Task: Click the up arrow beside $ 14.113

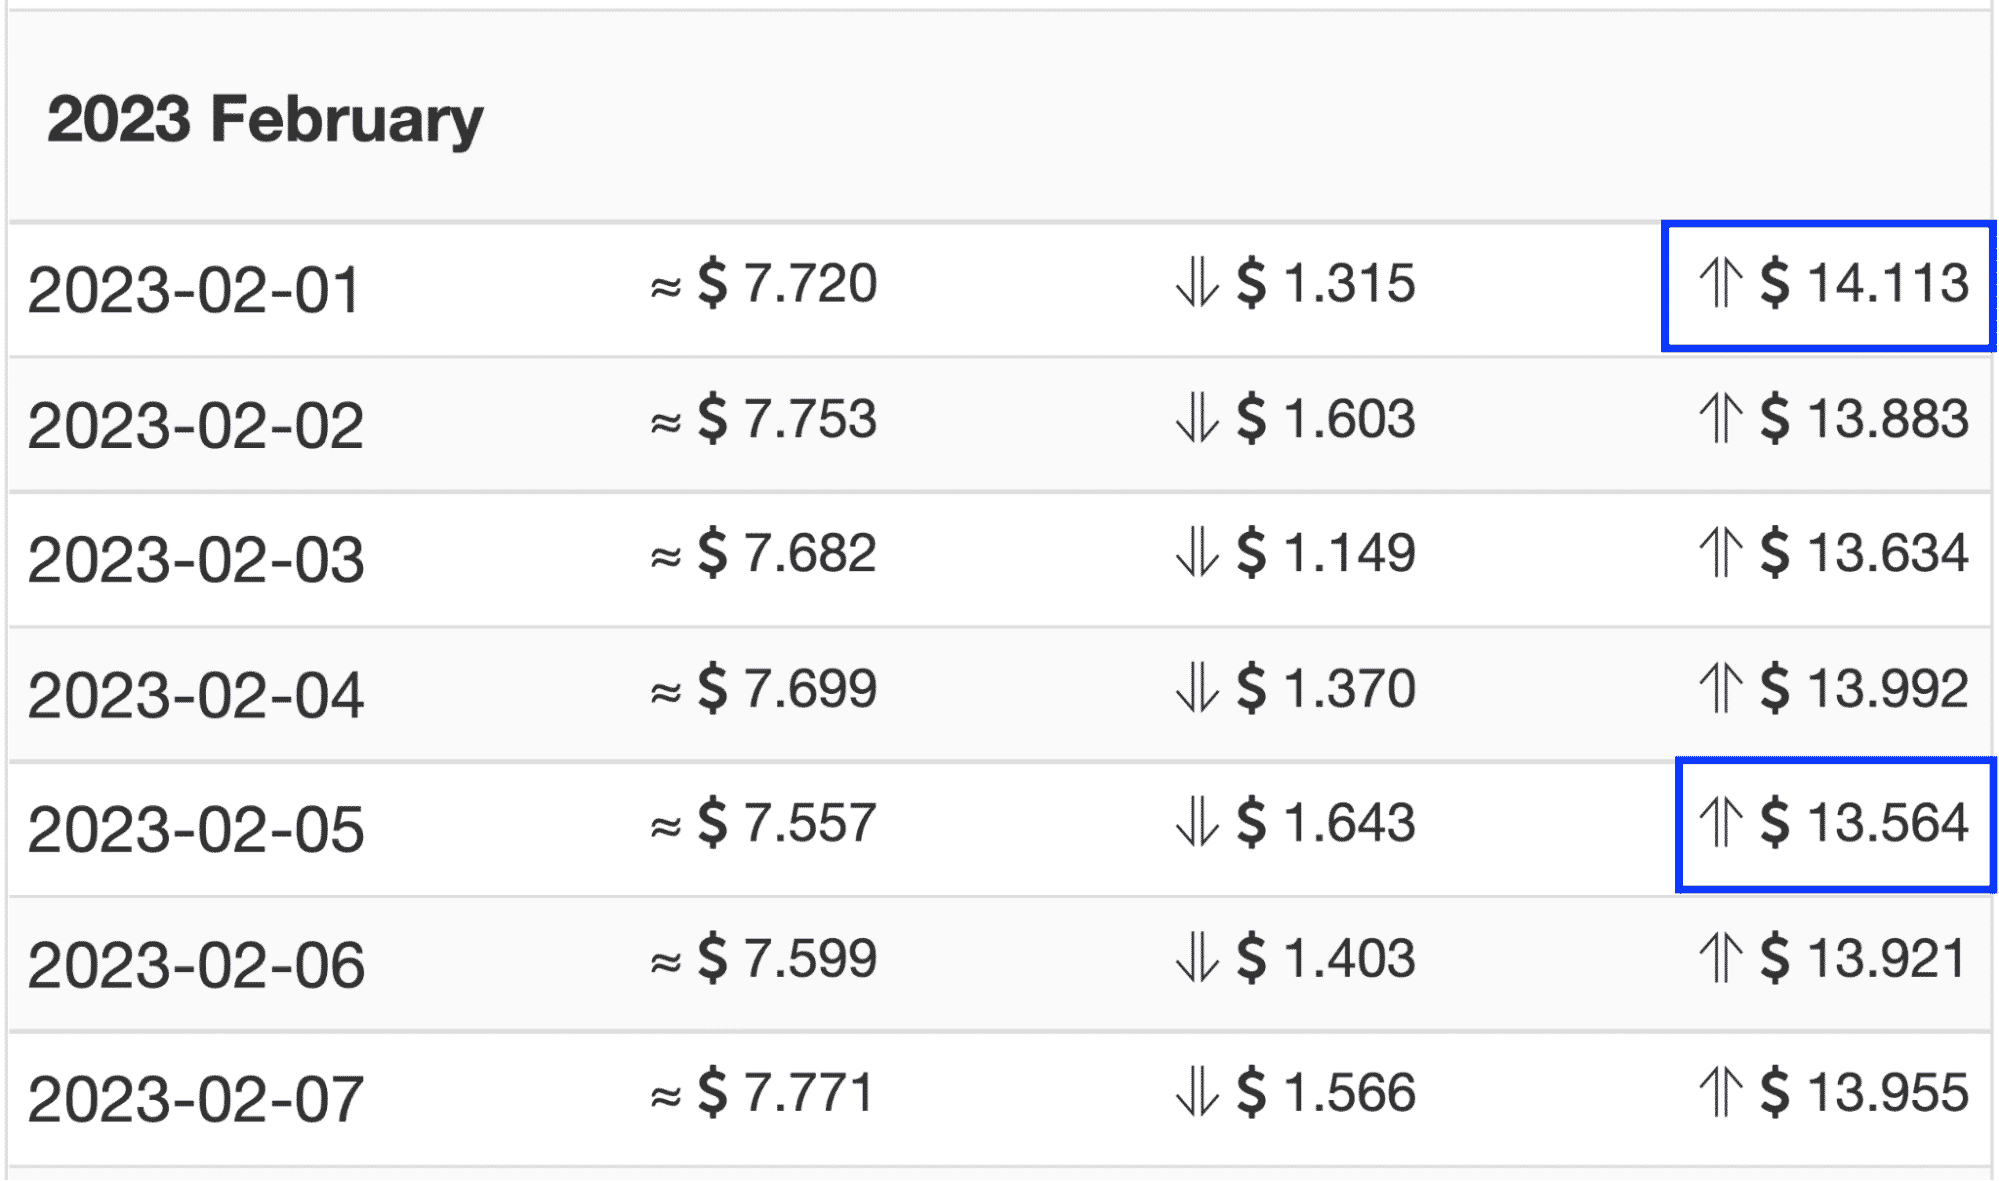Action: pos(1720,283)
